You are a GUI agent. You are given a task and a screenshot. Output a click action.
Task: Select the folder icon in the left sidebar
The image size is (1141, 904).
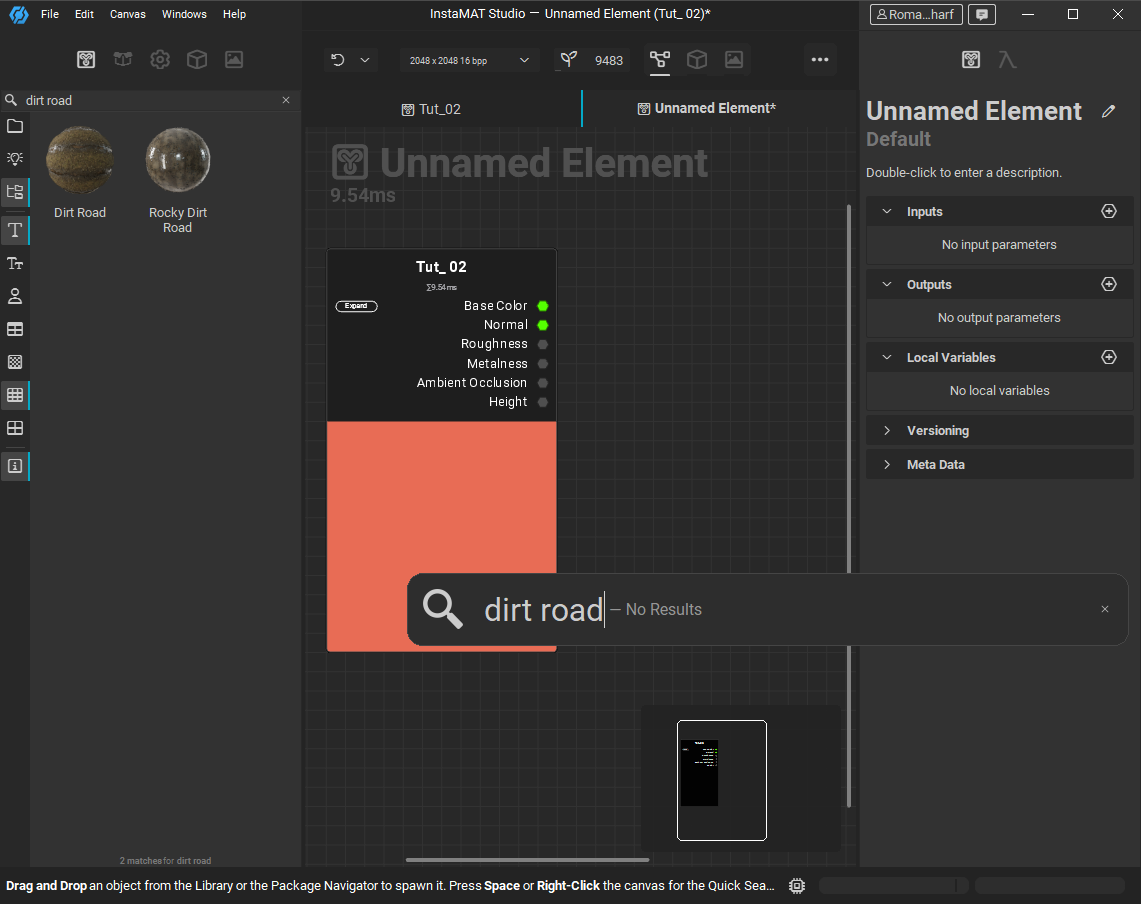(15, 126)
